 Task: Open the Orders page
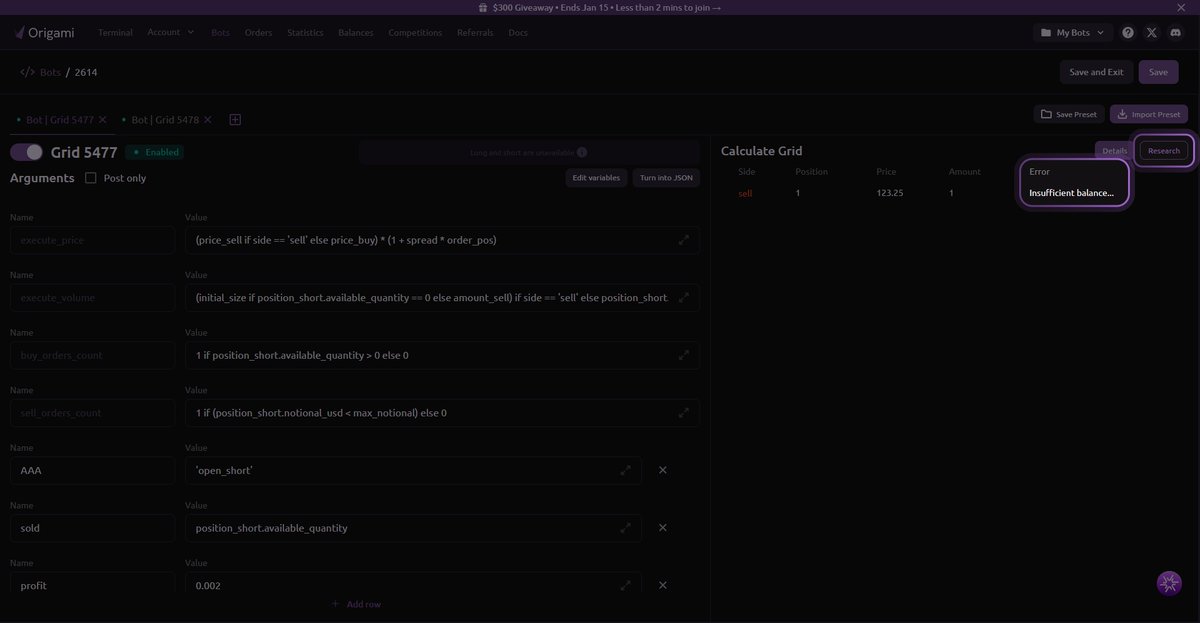click(258, 32)
